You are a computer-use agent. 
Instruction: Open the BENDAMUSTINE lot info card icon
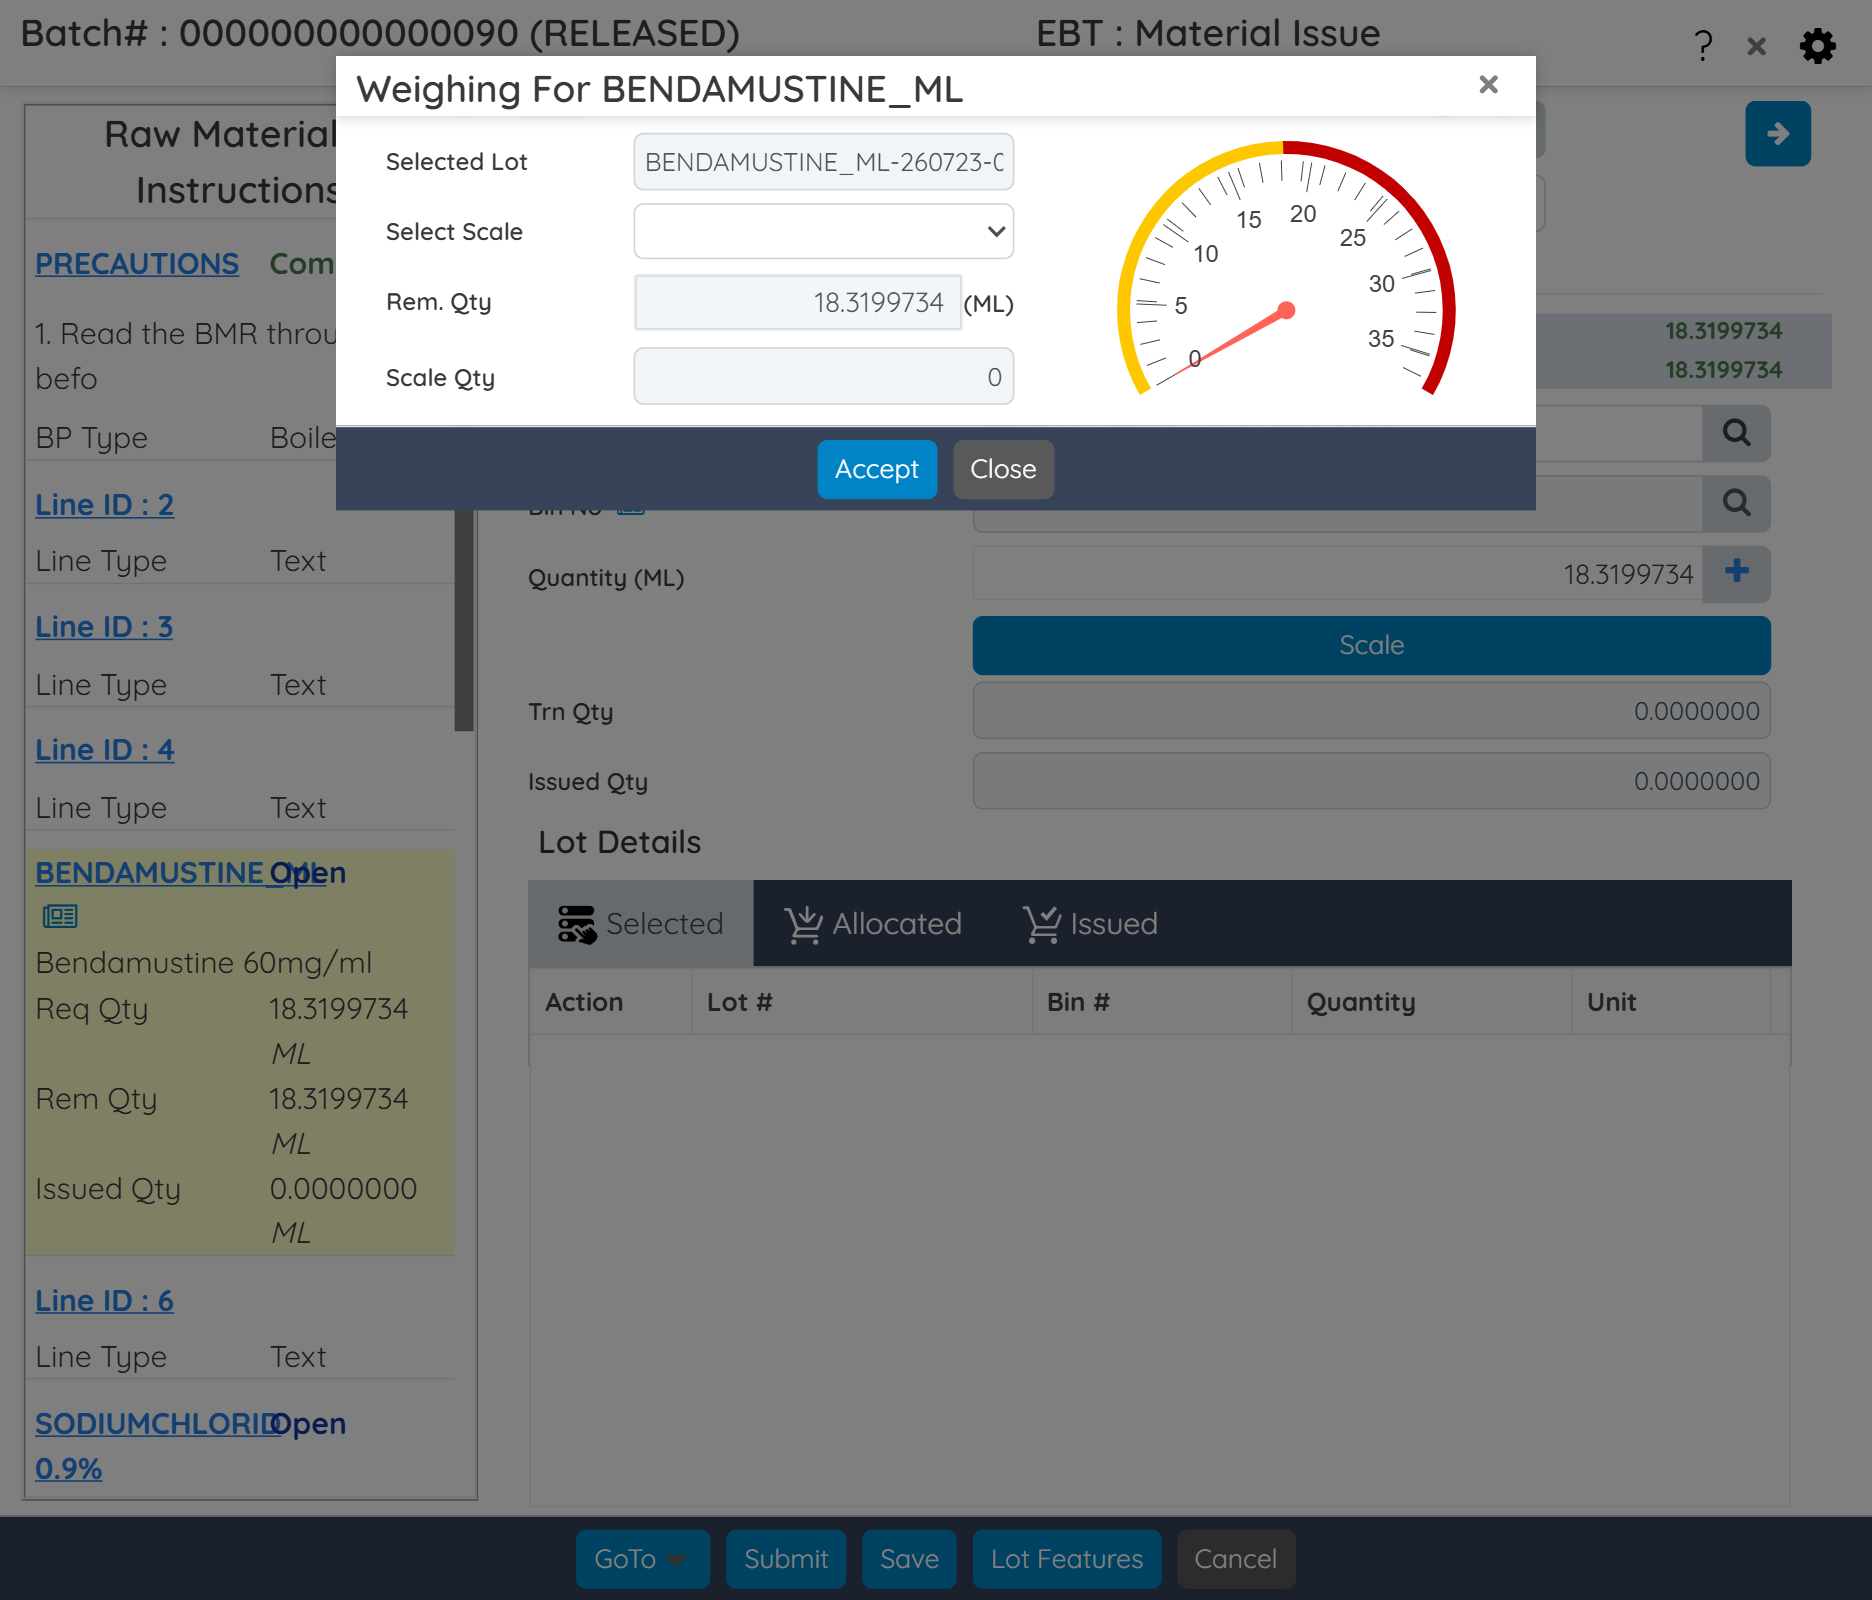click(x=59, y=916)
